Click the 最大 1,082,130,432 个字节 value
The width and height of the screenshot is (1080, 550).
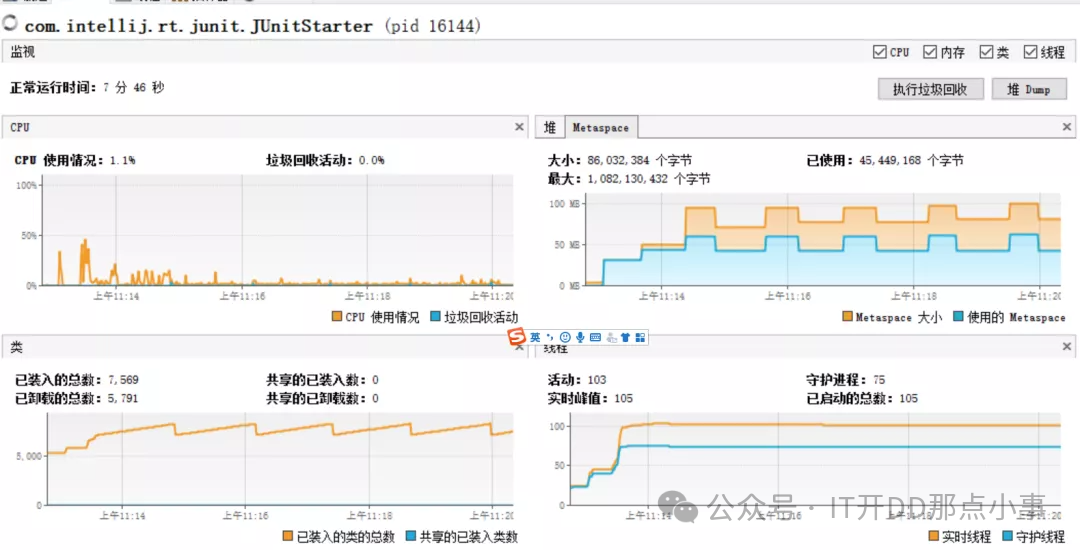point(628,179)
